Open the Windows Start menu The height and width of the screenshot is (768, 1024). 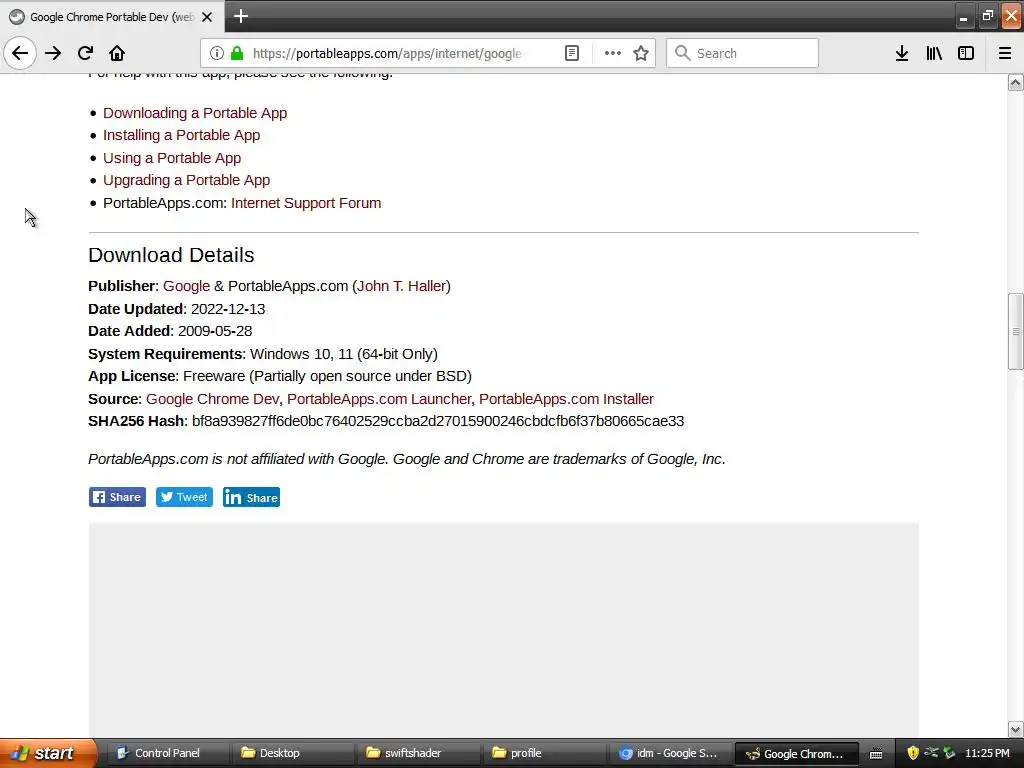point(48,753)
